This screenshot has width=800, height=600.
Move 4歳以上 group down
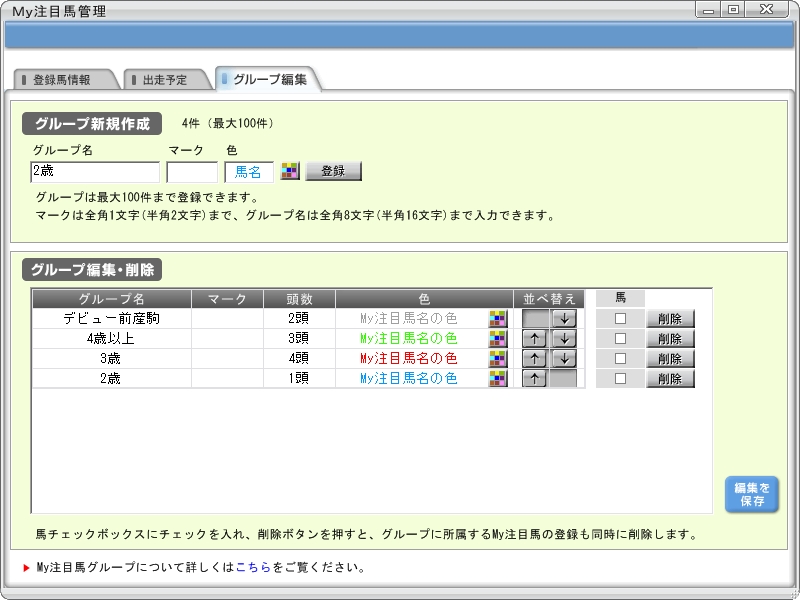coord(564,338)
